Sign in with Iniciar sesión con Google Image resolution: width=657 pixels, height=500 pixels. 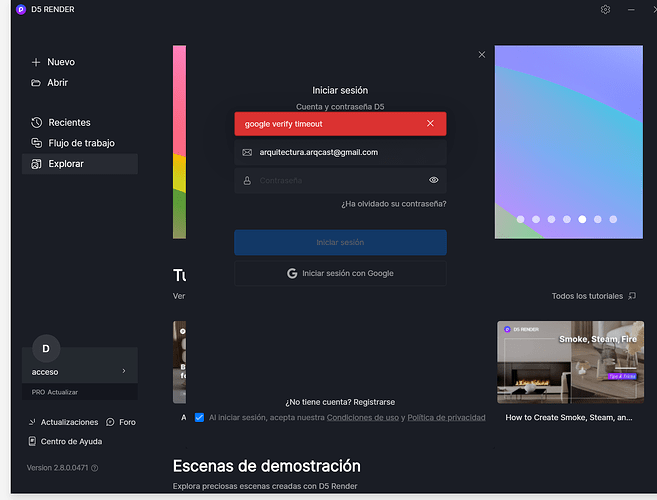pos(340,273)
